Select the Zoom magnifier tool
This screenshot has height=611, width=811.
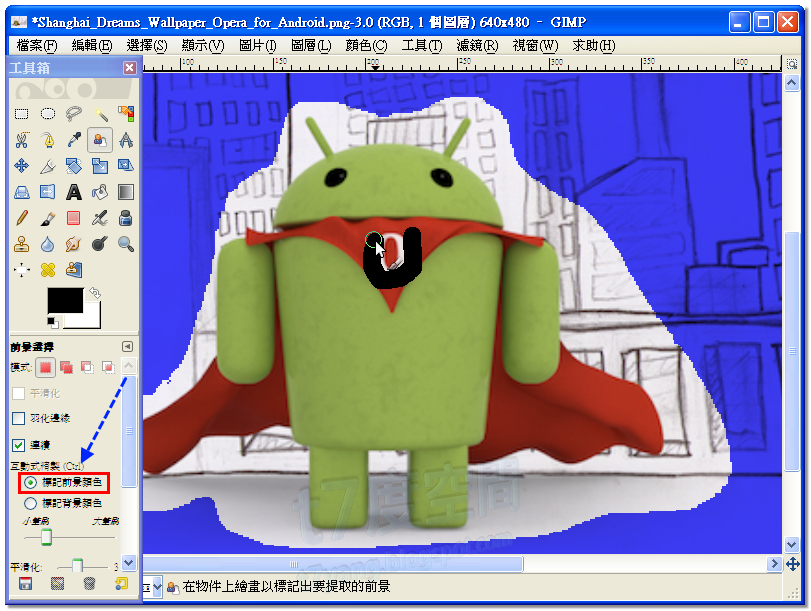click(126, 244)
